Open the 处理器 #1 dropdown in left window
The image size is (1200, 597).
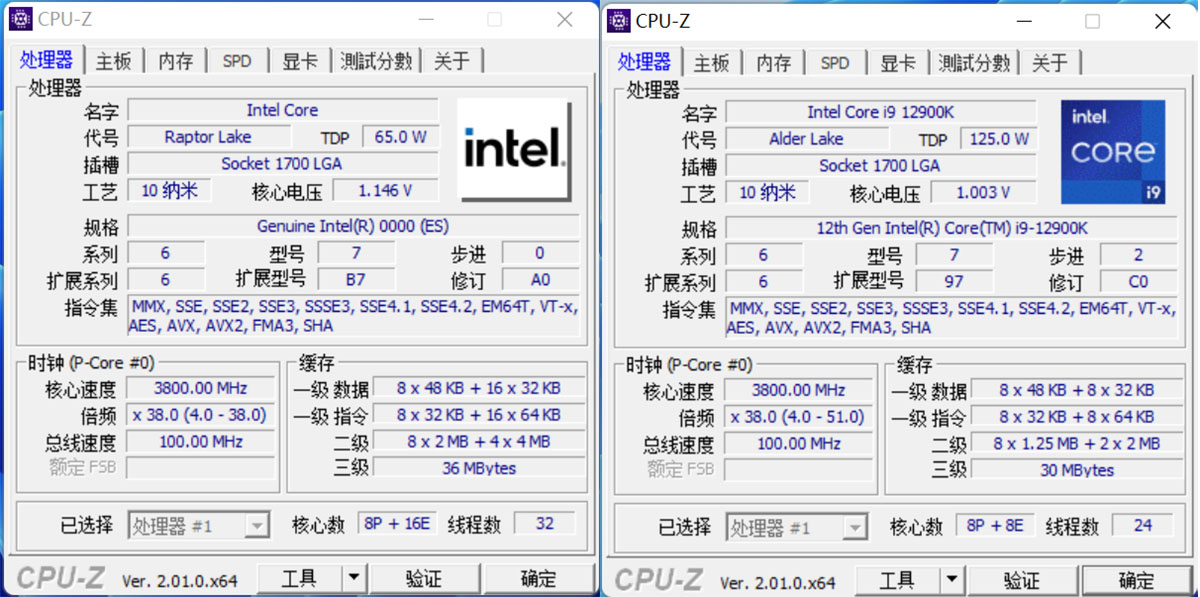pyautogui.click(x=257, y=525)
